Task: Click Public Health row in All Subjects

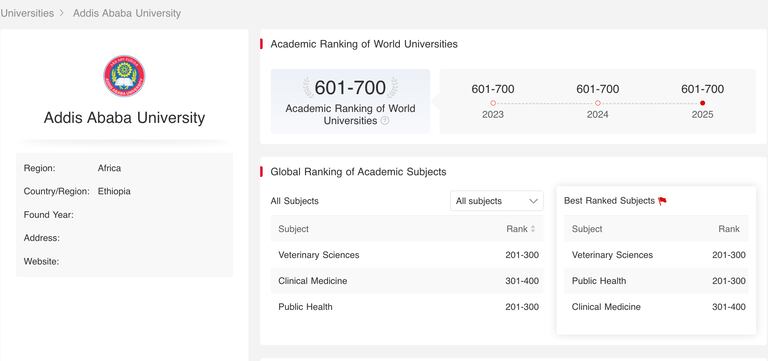Action: (x=407, y=307)
